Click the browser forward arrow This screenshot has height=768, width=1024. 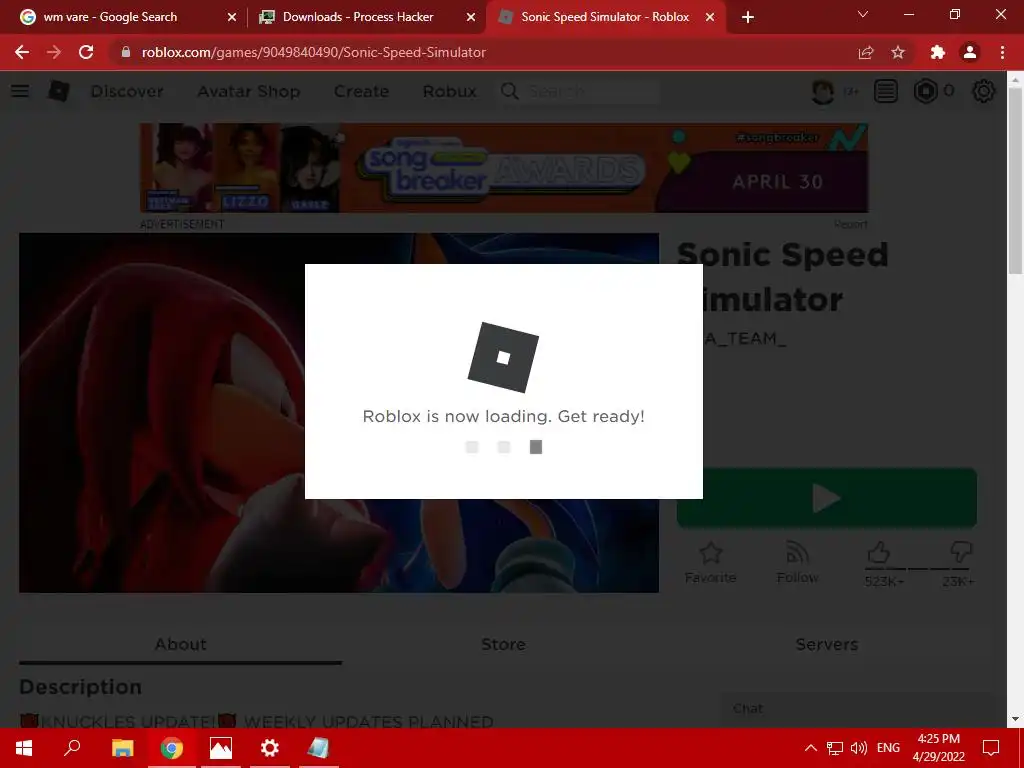[54, 52]
